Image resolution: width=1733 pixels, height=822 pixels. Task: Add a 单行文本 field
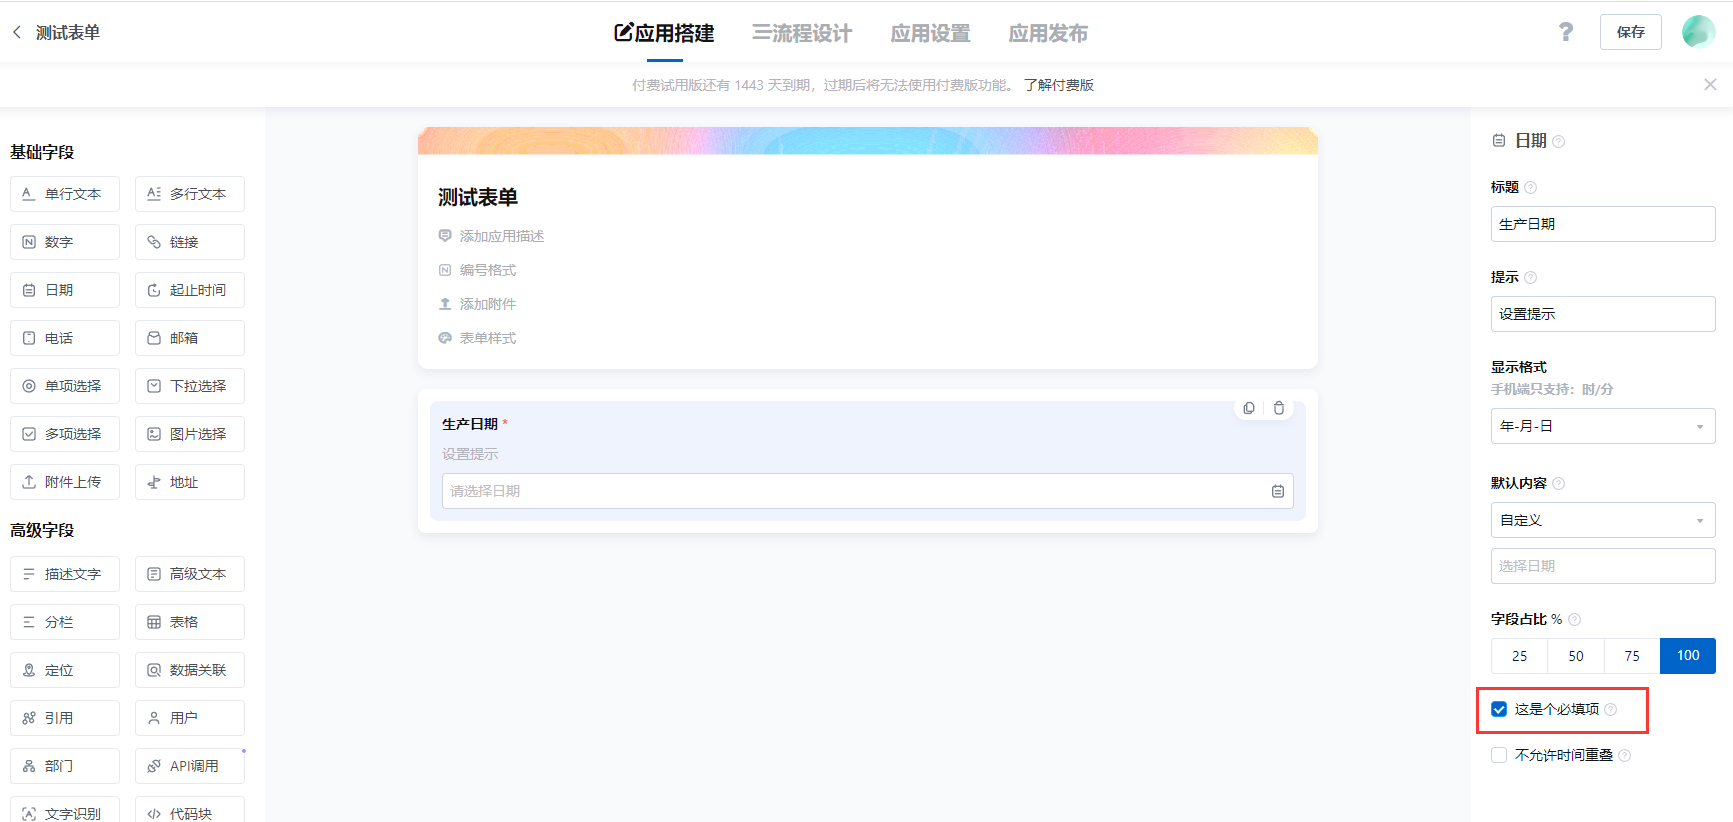click(65, 194)
